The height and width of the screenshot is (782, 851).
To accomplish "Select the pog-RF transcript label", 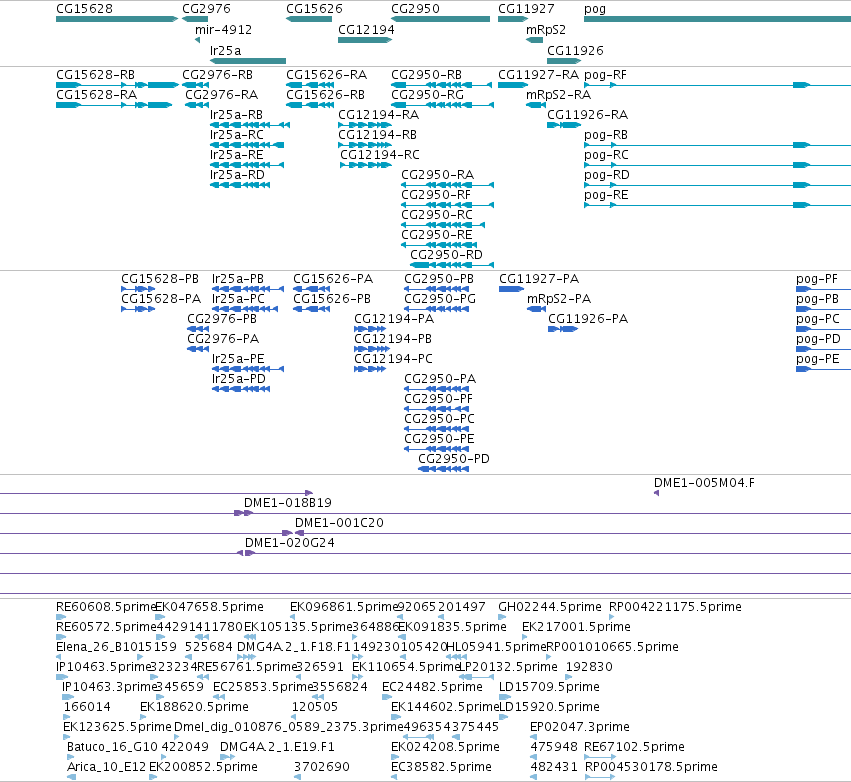I will point(605,74).
